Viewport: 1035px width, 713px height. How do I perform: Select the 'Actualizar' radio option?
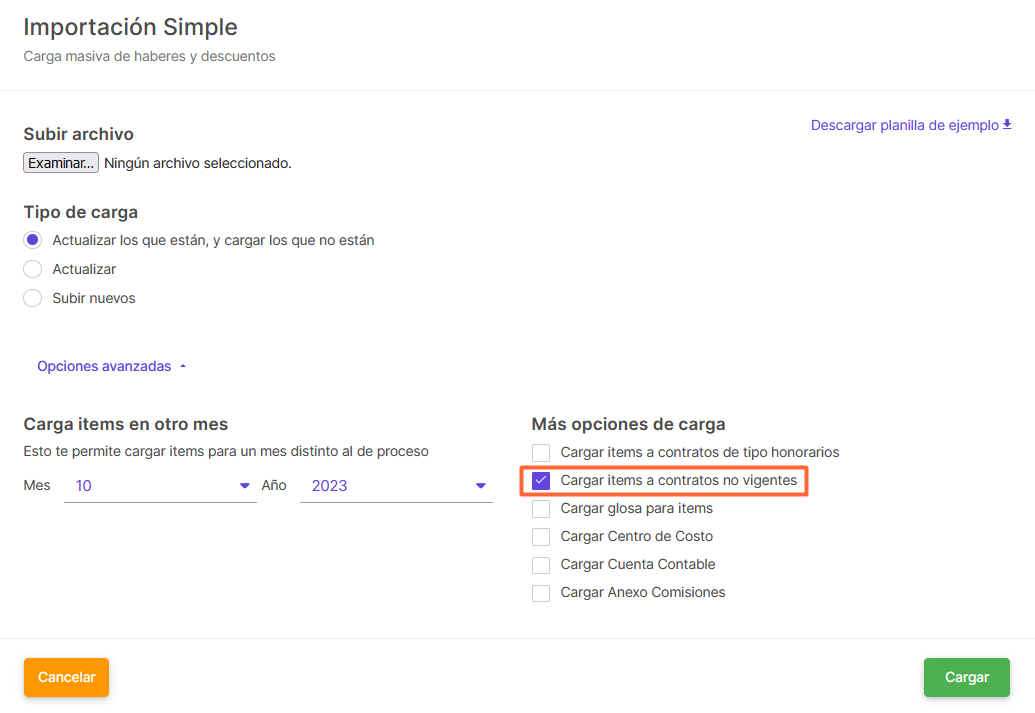pos(32,269)
